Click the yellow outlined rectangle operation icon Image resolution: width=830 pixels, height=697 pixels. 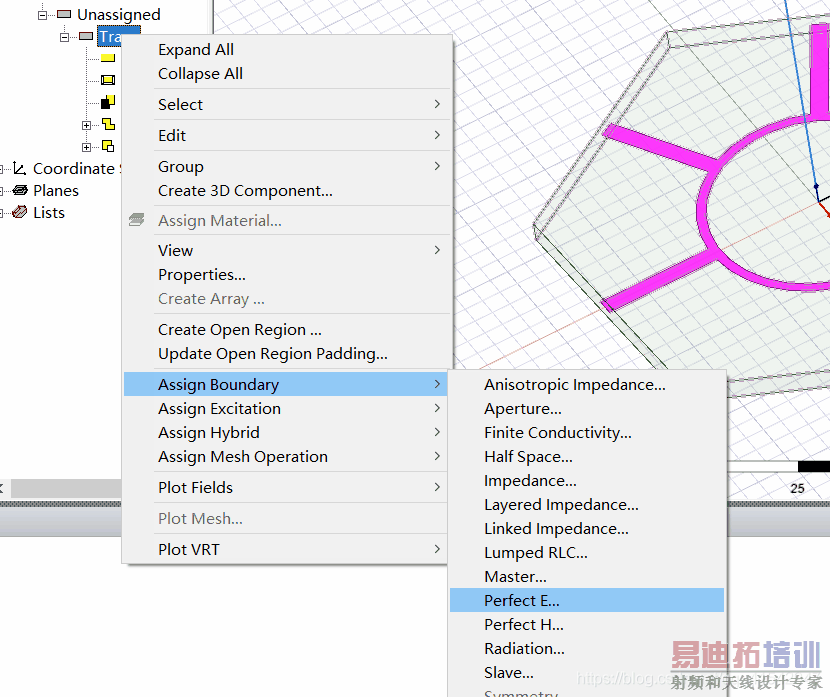[x=108, y=80]
